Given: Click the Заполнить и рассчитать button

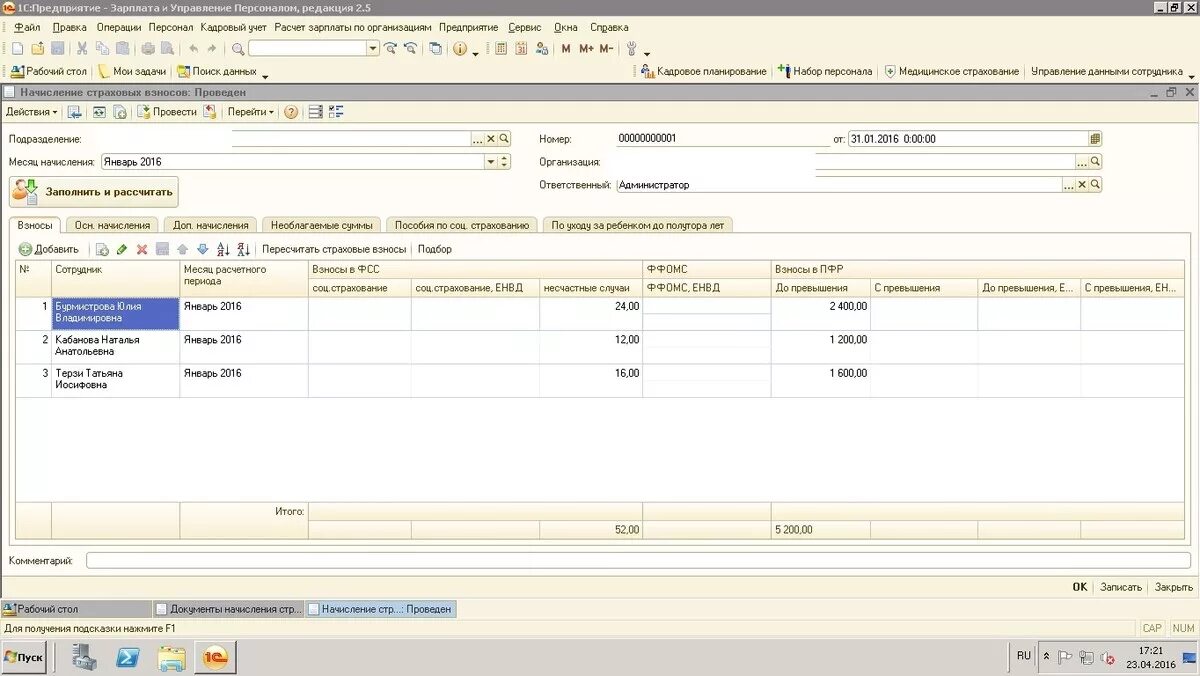Looking at the screenshot, I should pos(94,192).
